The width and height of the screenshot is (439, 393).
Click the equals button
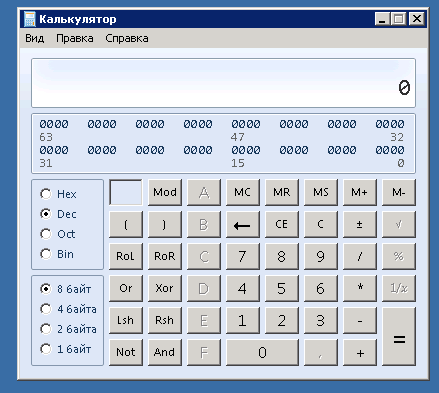[x=399, y=336]
